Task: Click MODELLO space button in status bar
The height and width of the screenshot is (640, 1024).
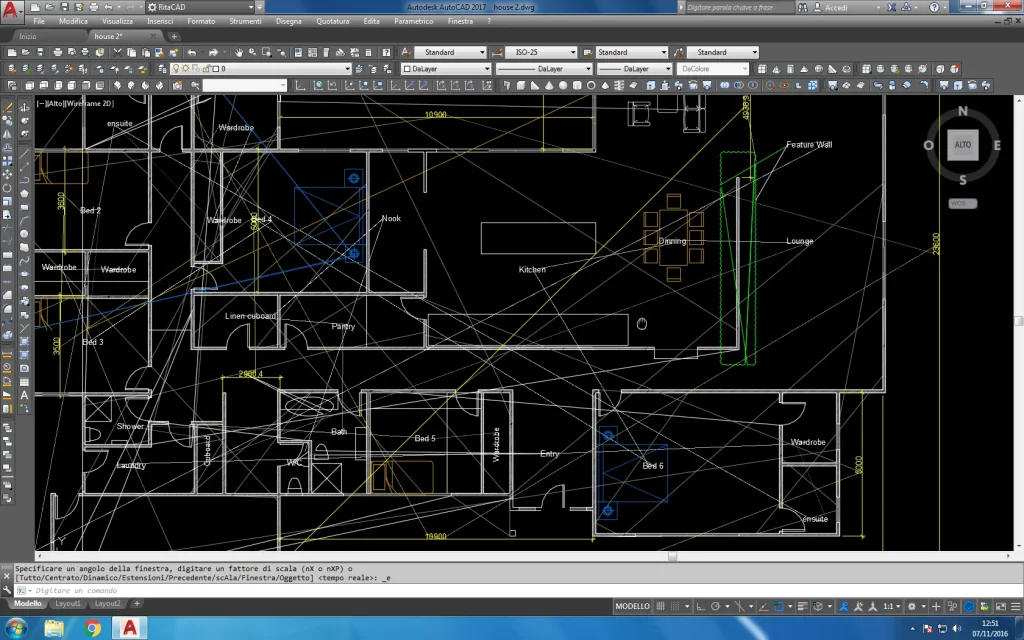Action: [632, 606]
